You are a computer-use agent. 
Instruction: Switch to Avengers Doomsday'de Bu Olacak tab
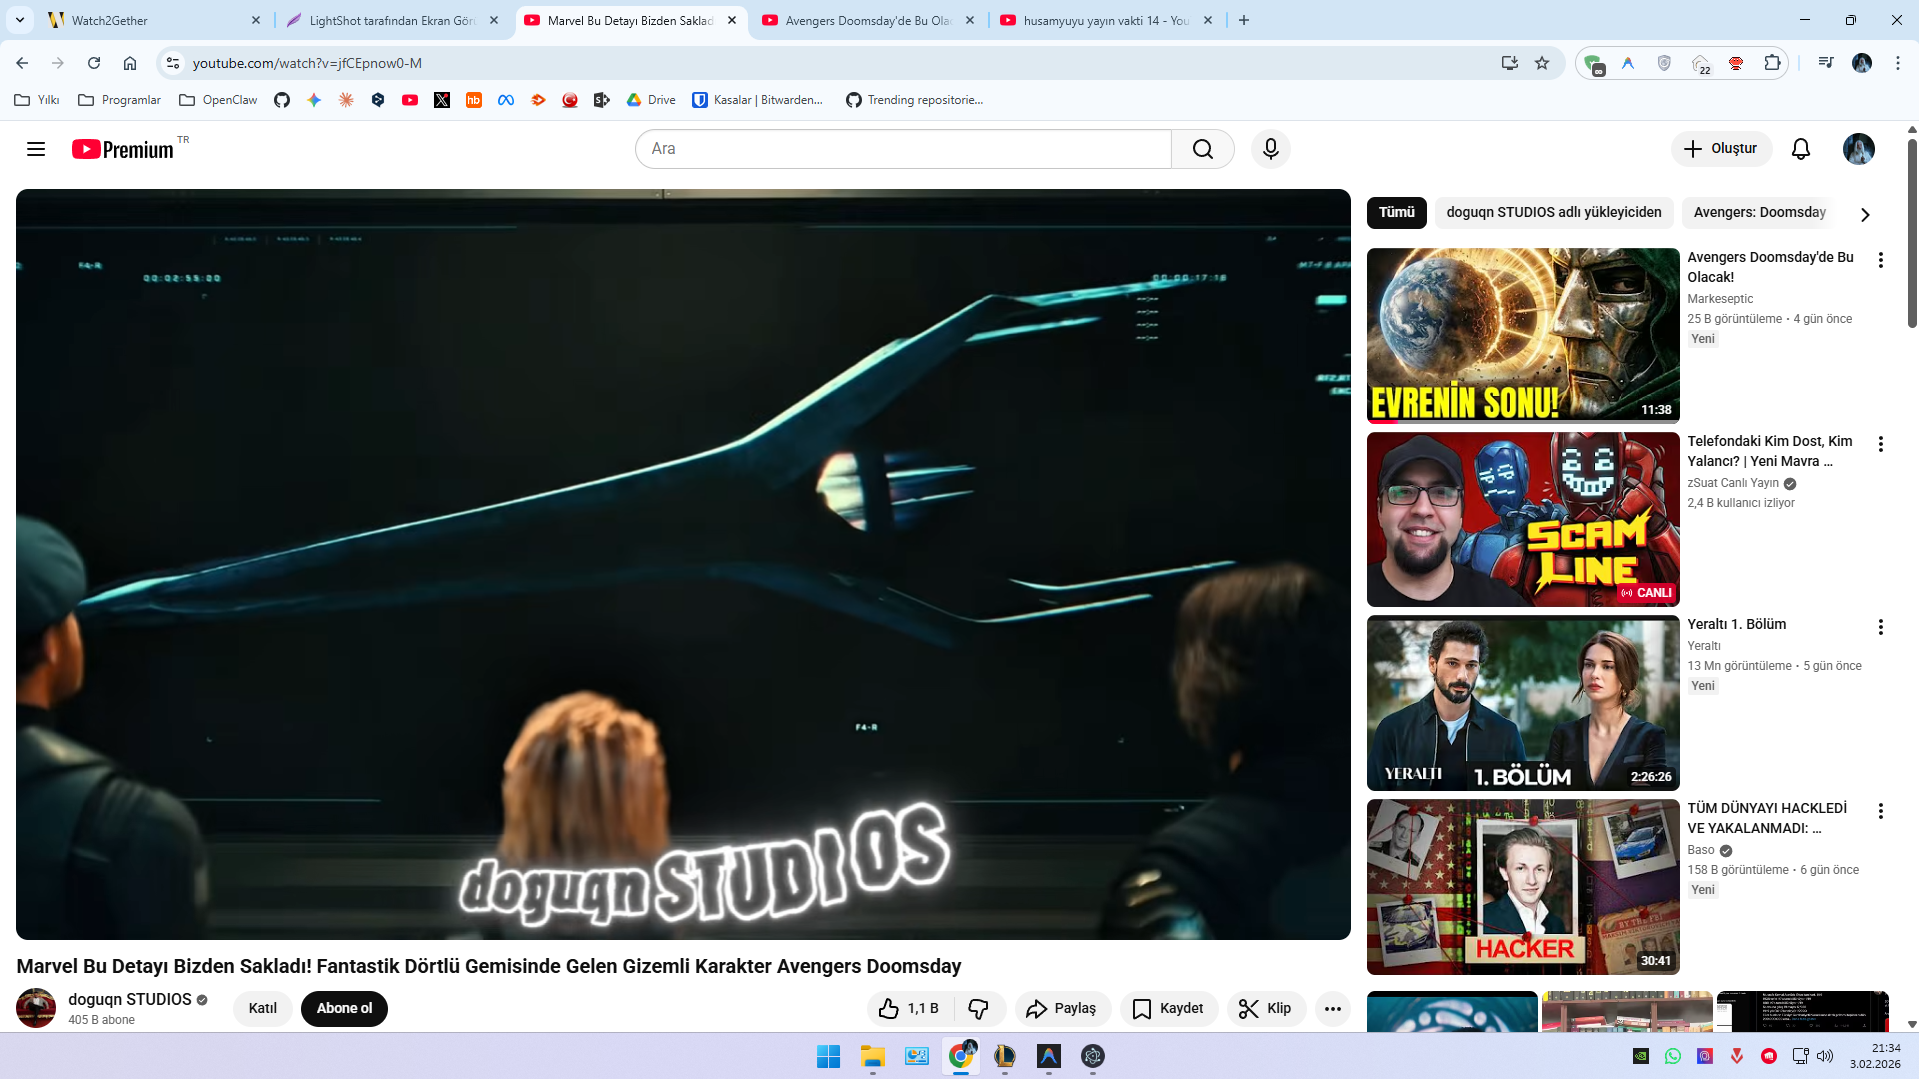point(868,20)
